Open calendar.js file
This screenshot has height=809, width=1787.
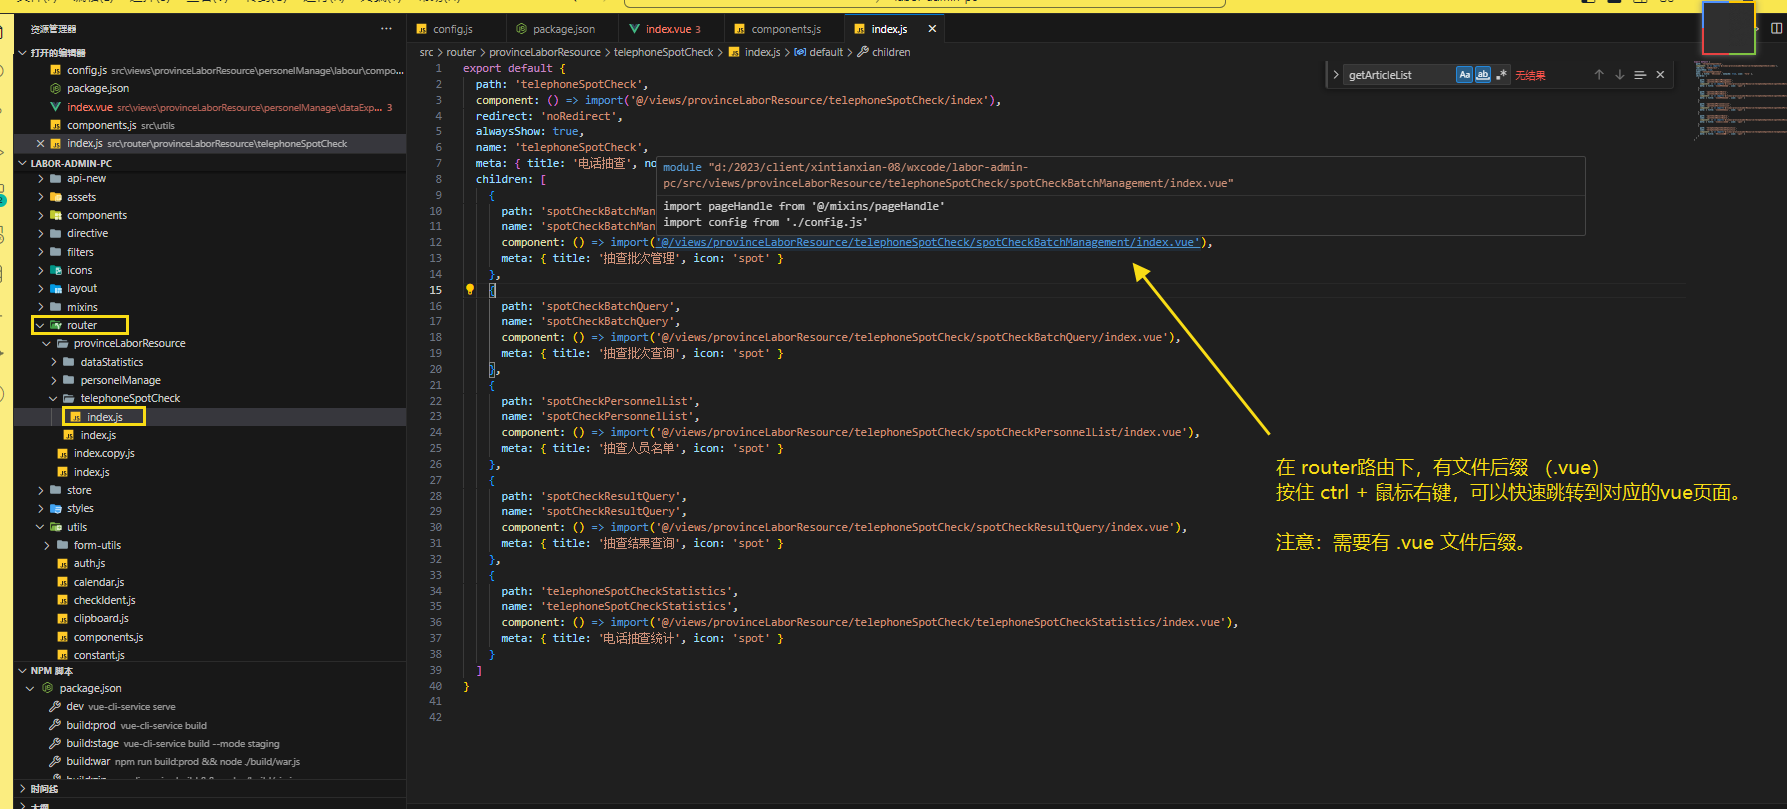[x=99, y=582]
